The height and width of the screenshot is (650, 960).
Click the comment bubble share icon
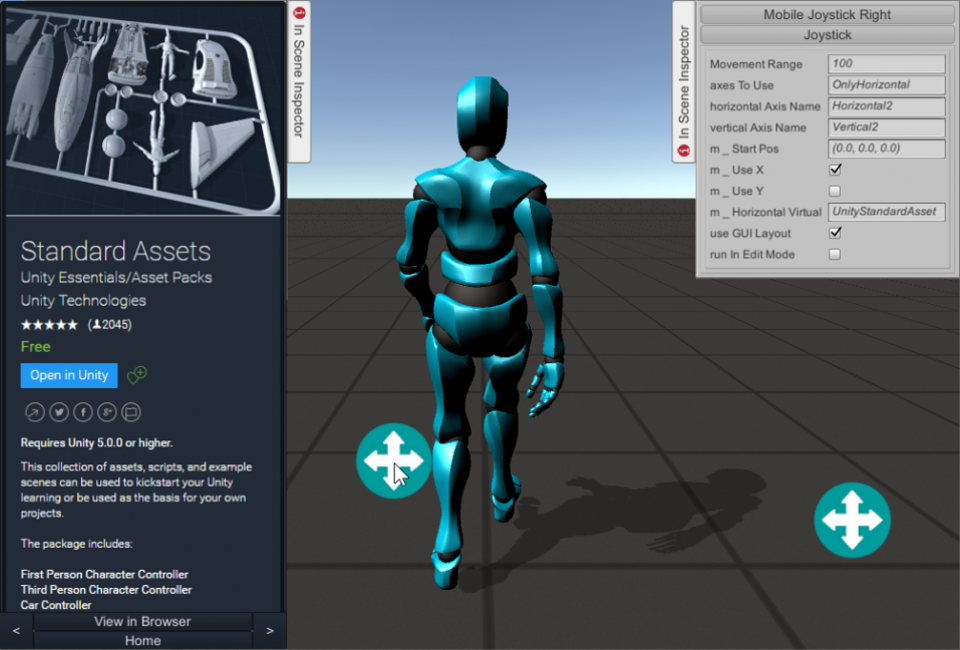[130, 413]
